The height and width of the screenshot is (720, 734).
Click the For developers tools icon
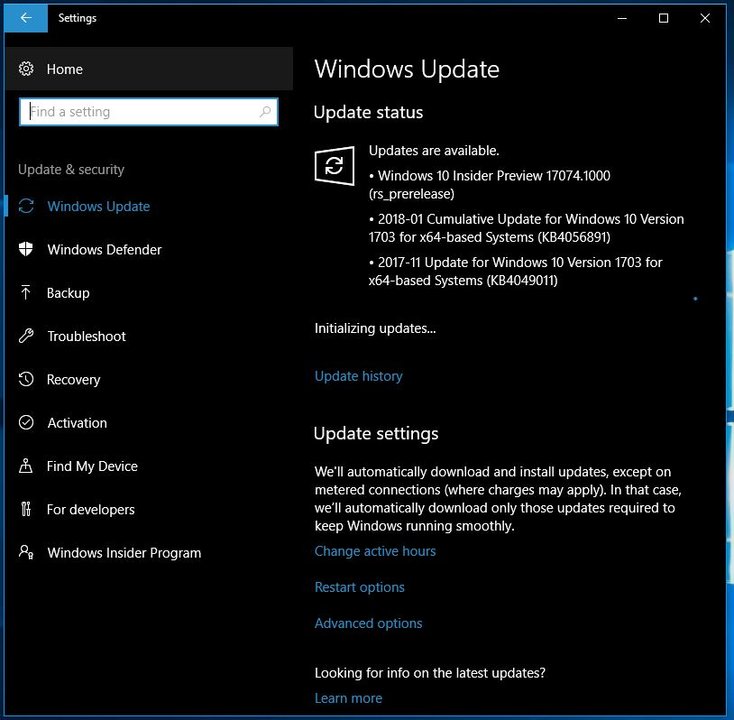tap(26, 509)
